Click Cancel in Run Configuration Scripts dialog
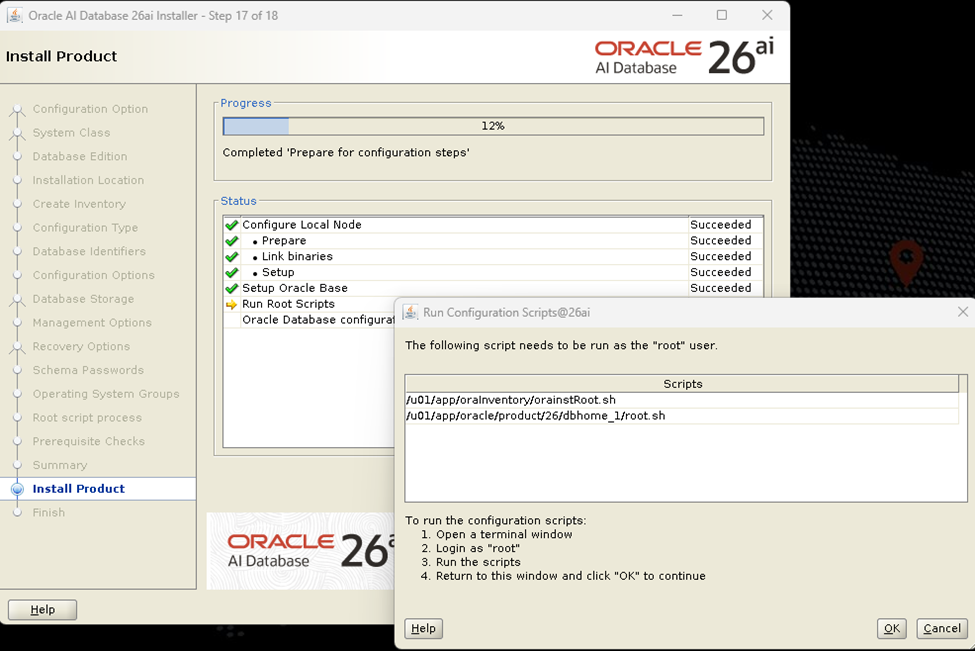 pos(941,628)
